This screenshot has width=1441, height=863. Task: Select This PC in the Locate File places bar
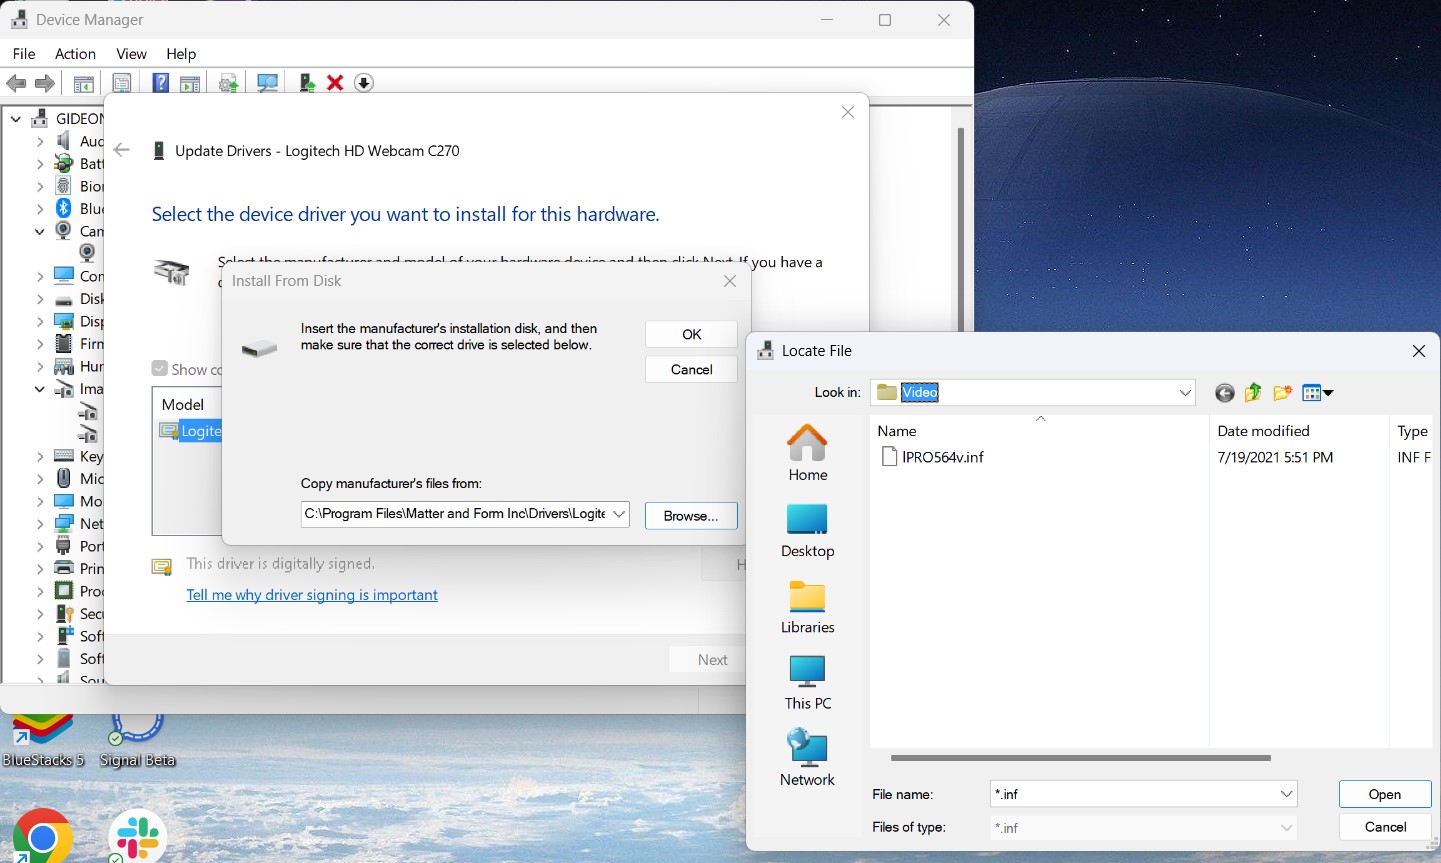[x=808, y=682]
